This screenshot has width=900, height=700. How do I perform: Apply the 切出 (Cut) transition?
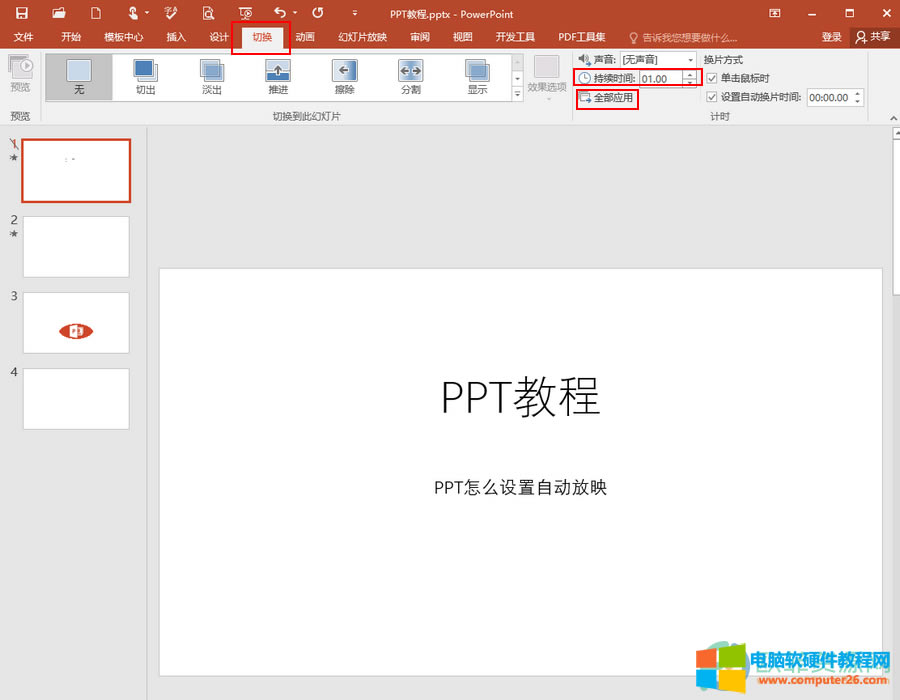pyautogui.click(x=144, y=75)
